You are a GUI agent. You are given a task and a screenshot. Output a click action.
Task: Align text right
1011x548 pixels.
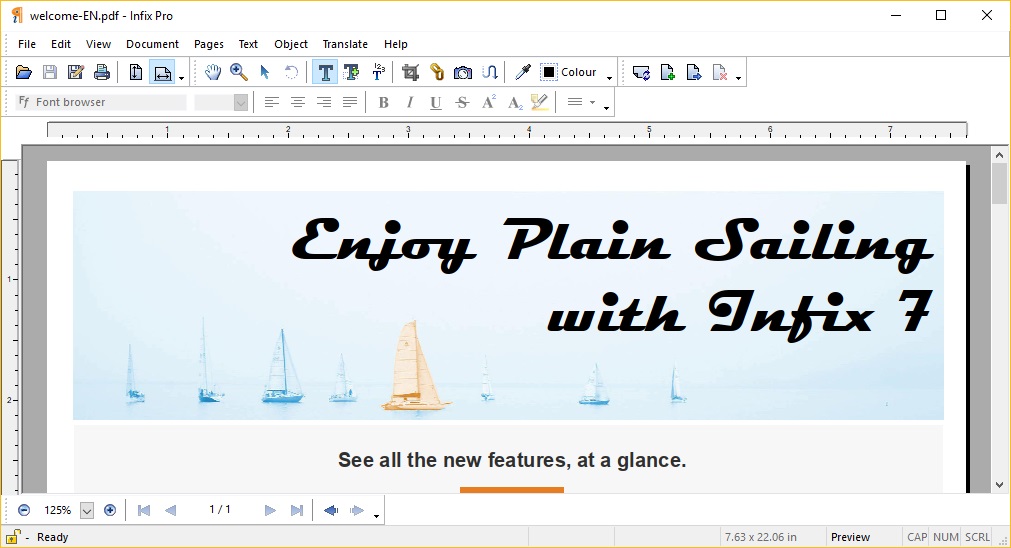324,102
